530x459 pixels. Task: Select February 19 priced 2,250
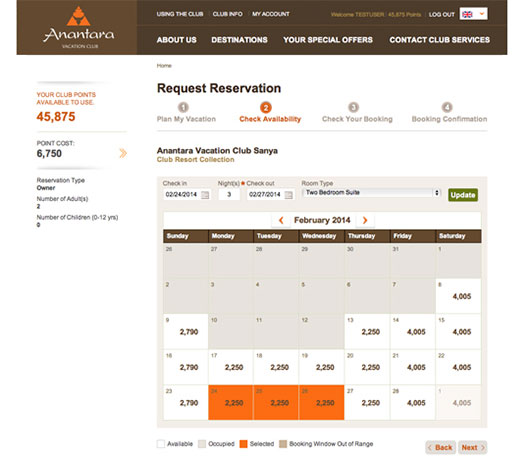322,367
